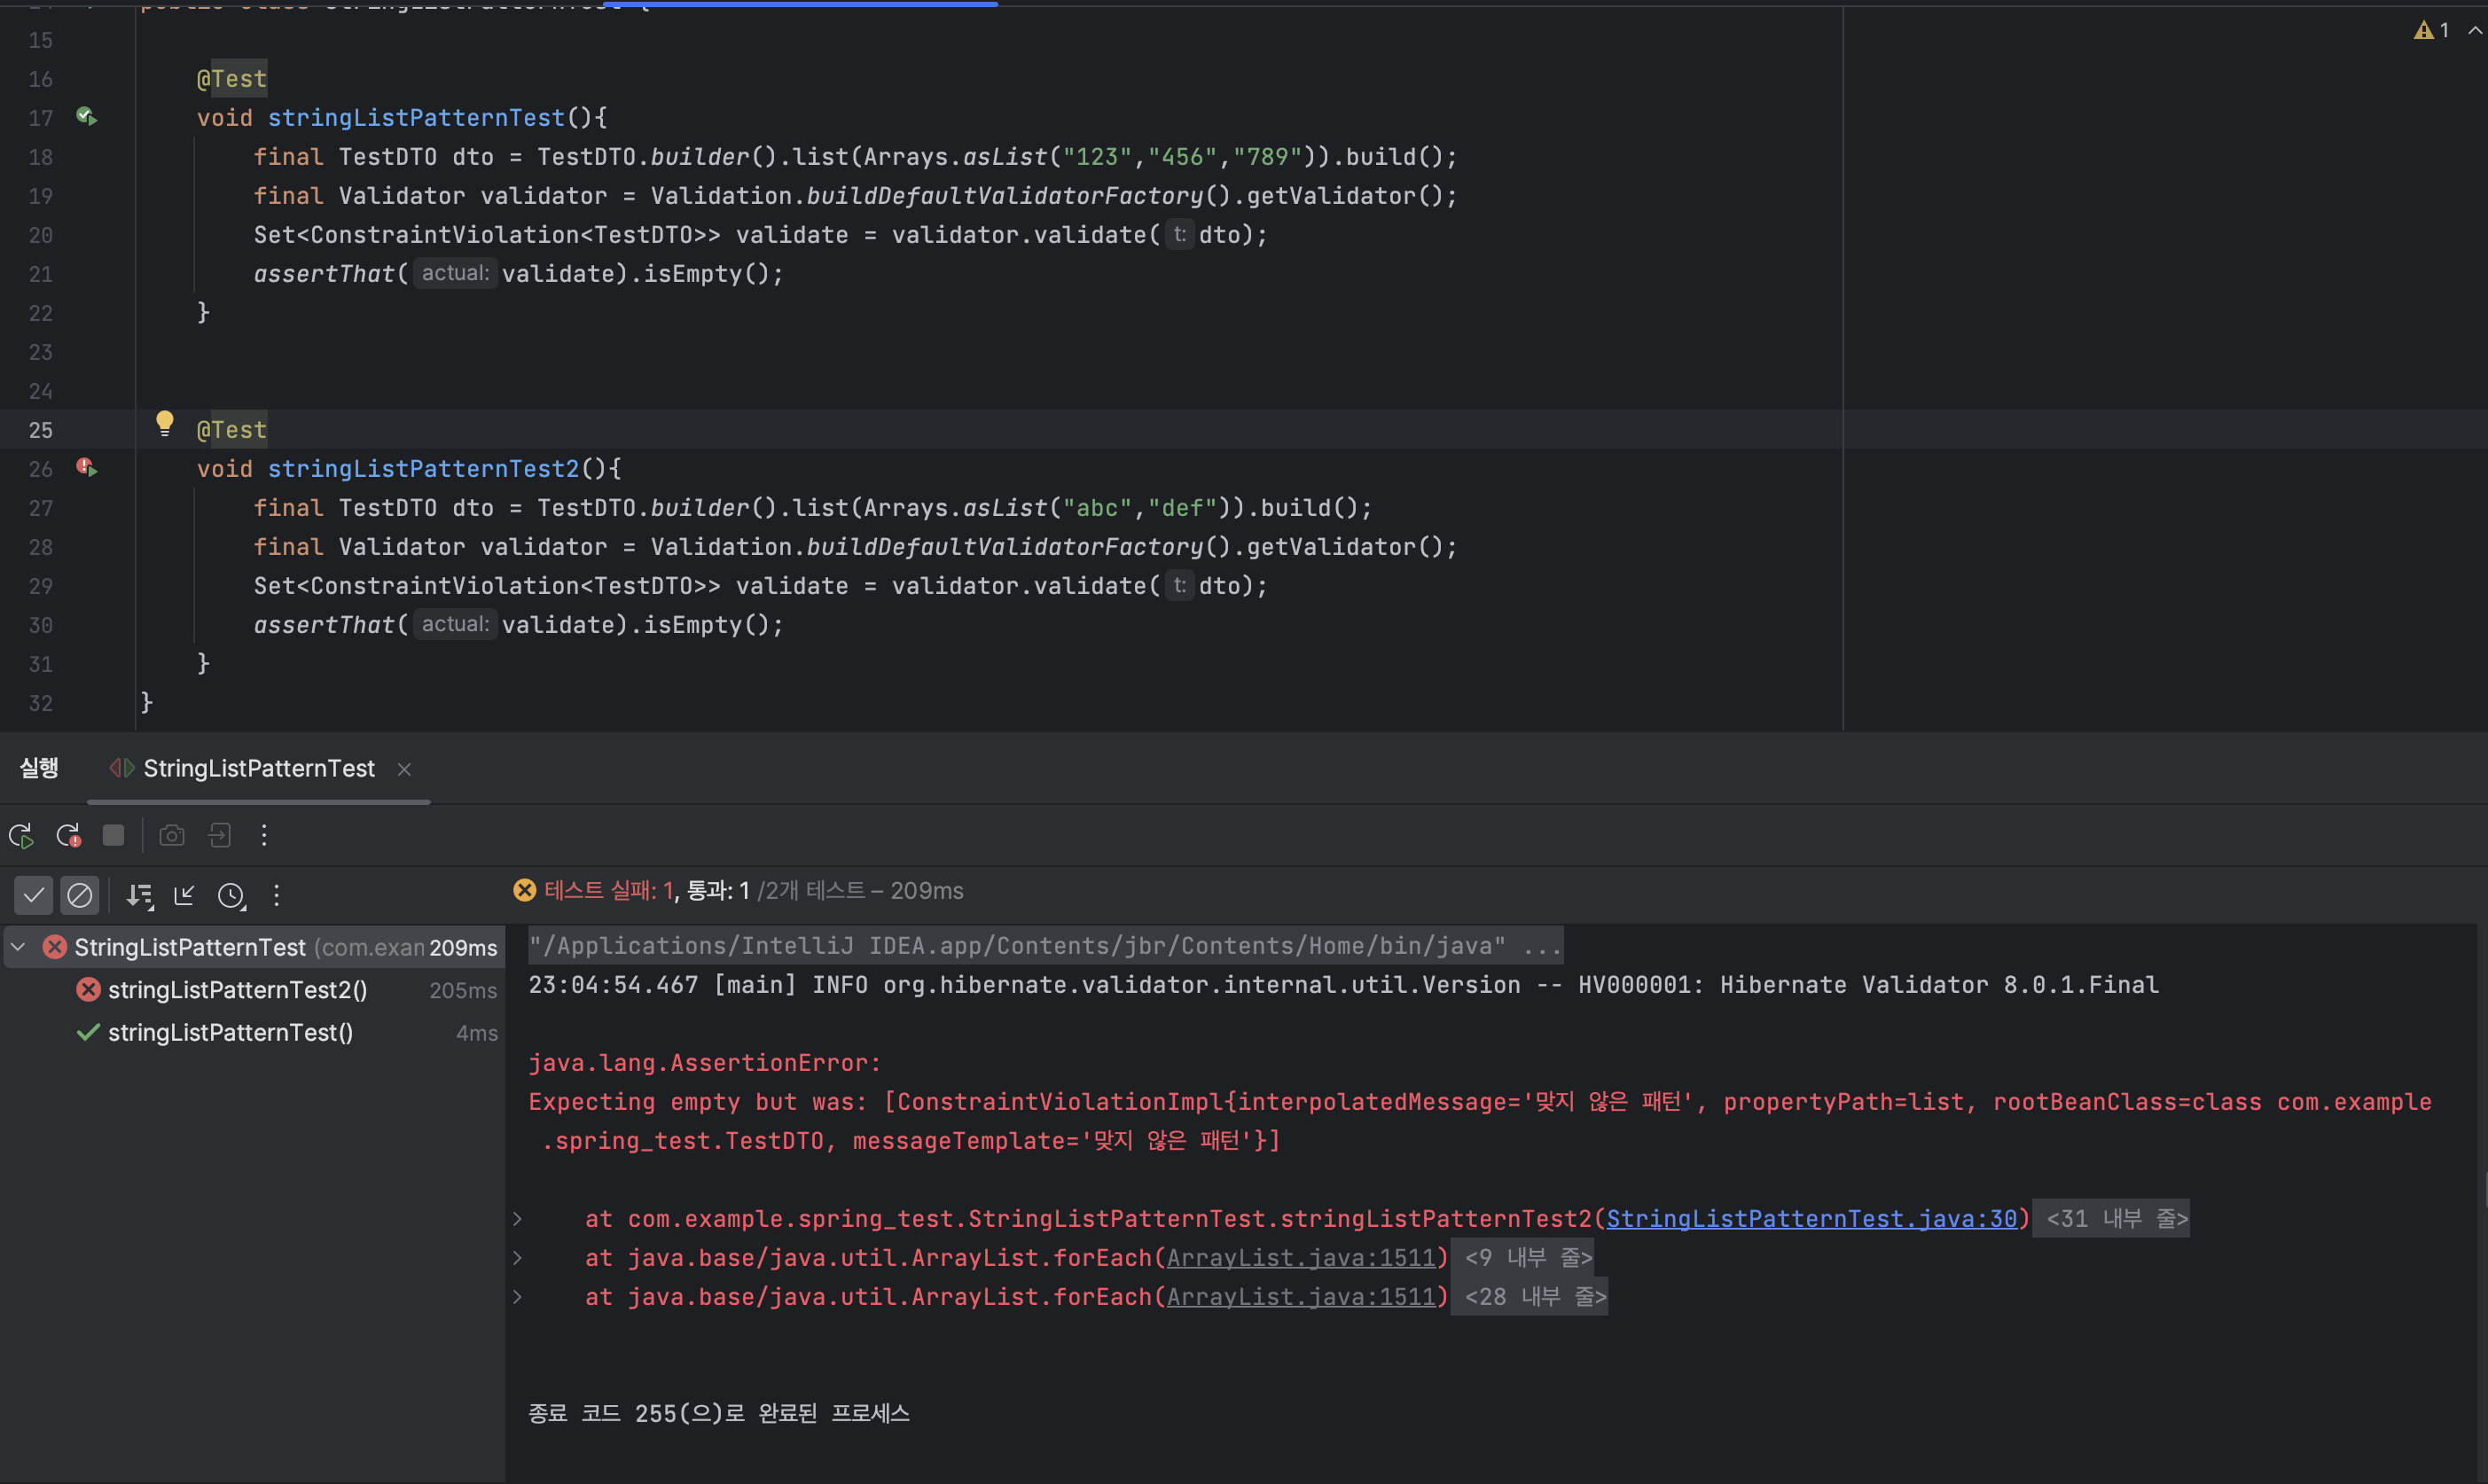Toggle show ignored tests button

click(79, 895)
